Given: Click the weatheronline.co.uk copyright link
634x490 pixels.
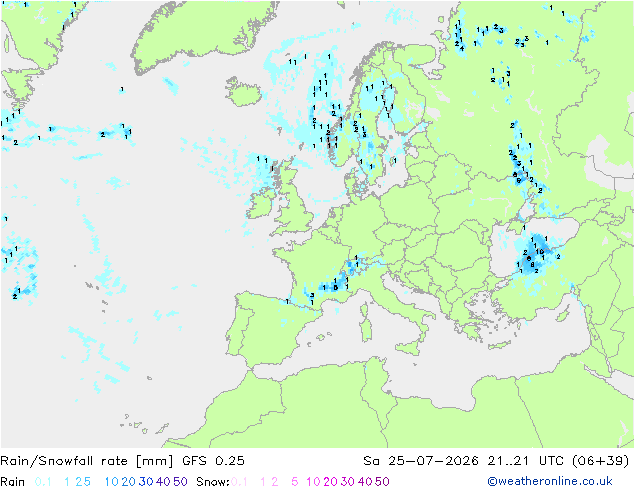Looking at the screenshot, I should pyautogui.click(x=550, y=481).
